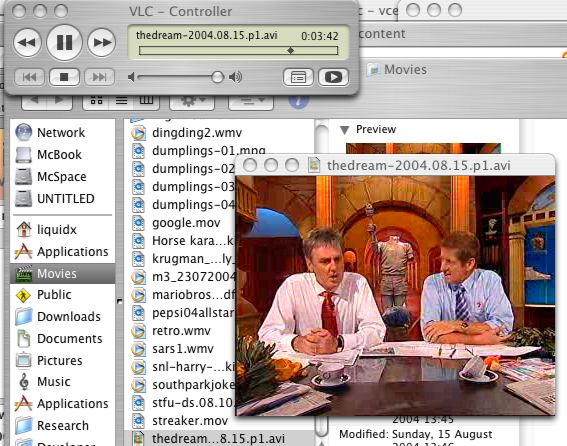Open Applications below Music in the sidebar

(x=62, y=403)
